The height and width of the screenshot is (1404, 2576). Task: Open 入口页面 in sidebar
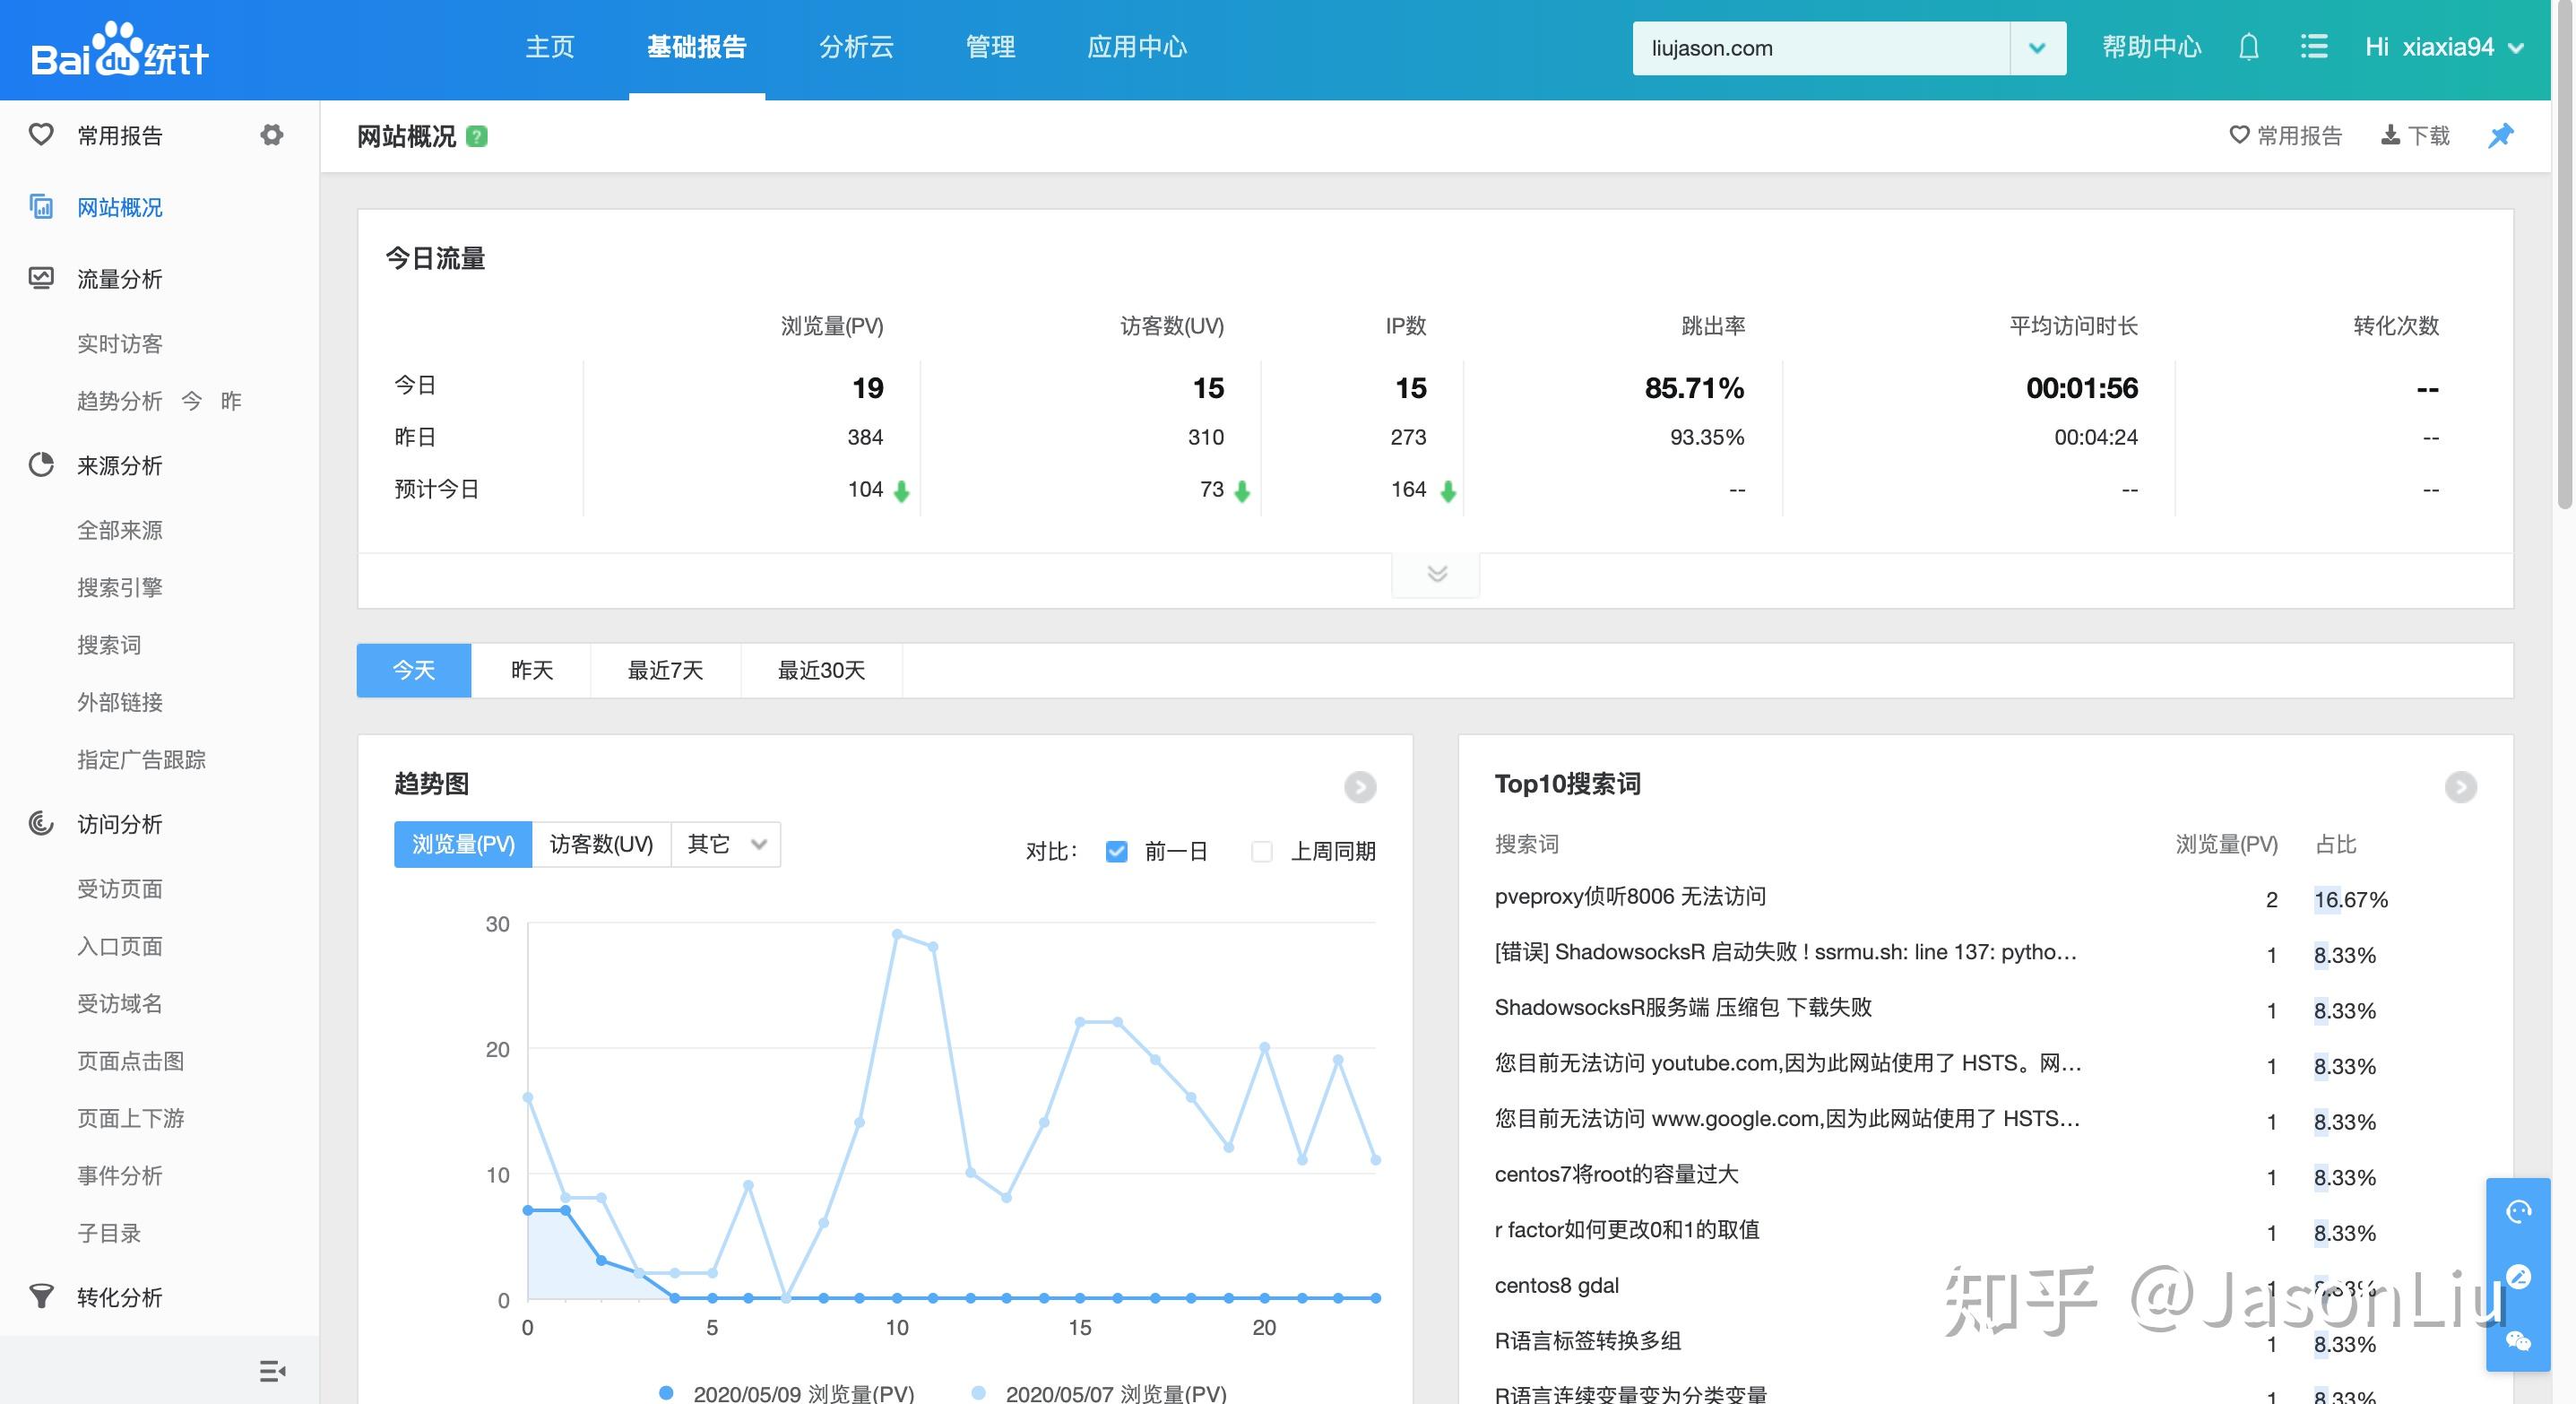(x=120, y=946)
